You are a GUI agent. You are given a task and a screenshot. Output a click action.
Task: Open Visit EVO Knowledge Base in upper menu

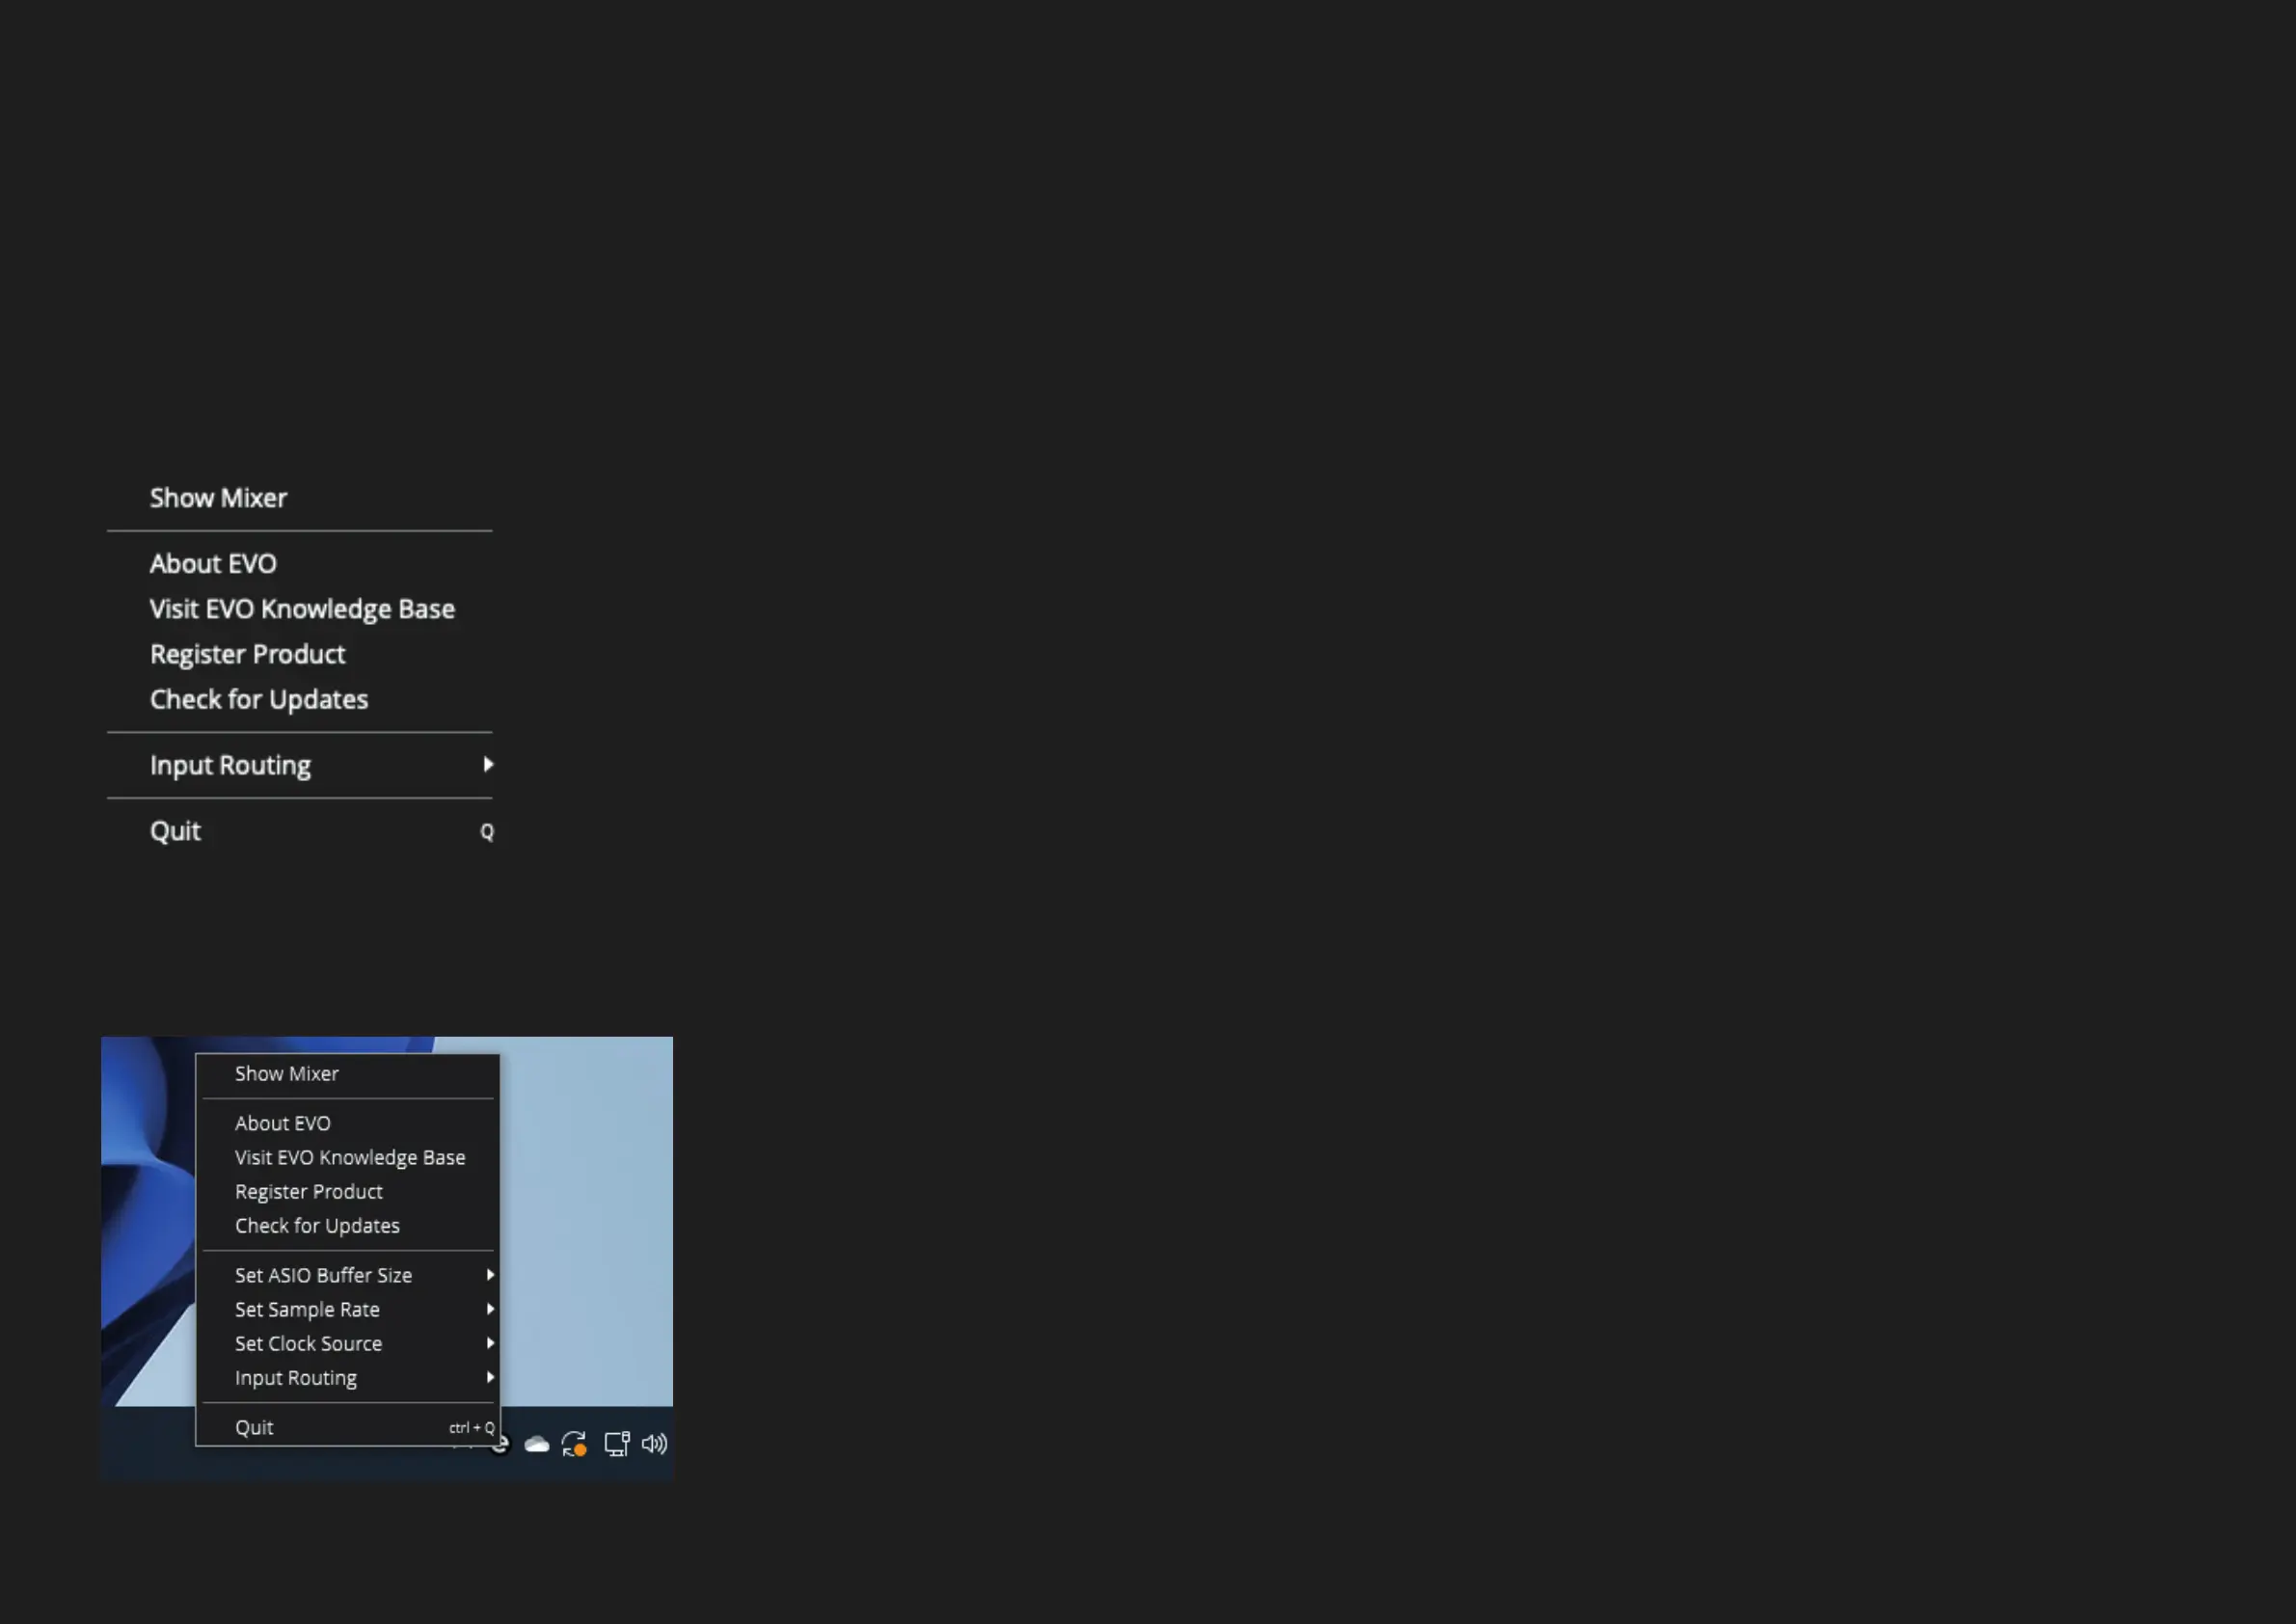point(302,609)
